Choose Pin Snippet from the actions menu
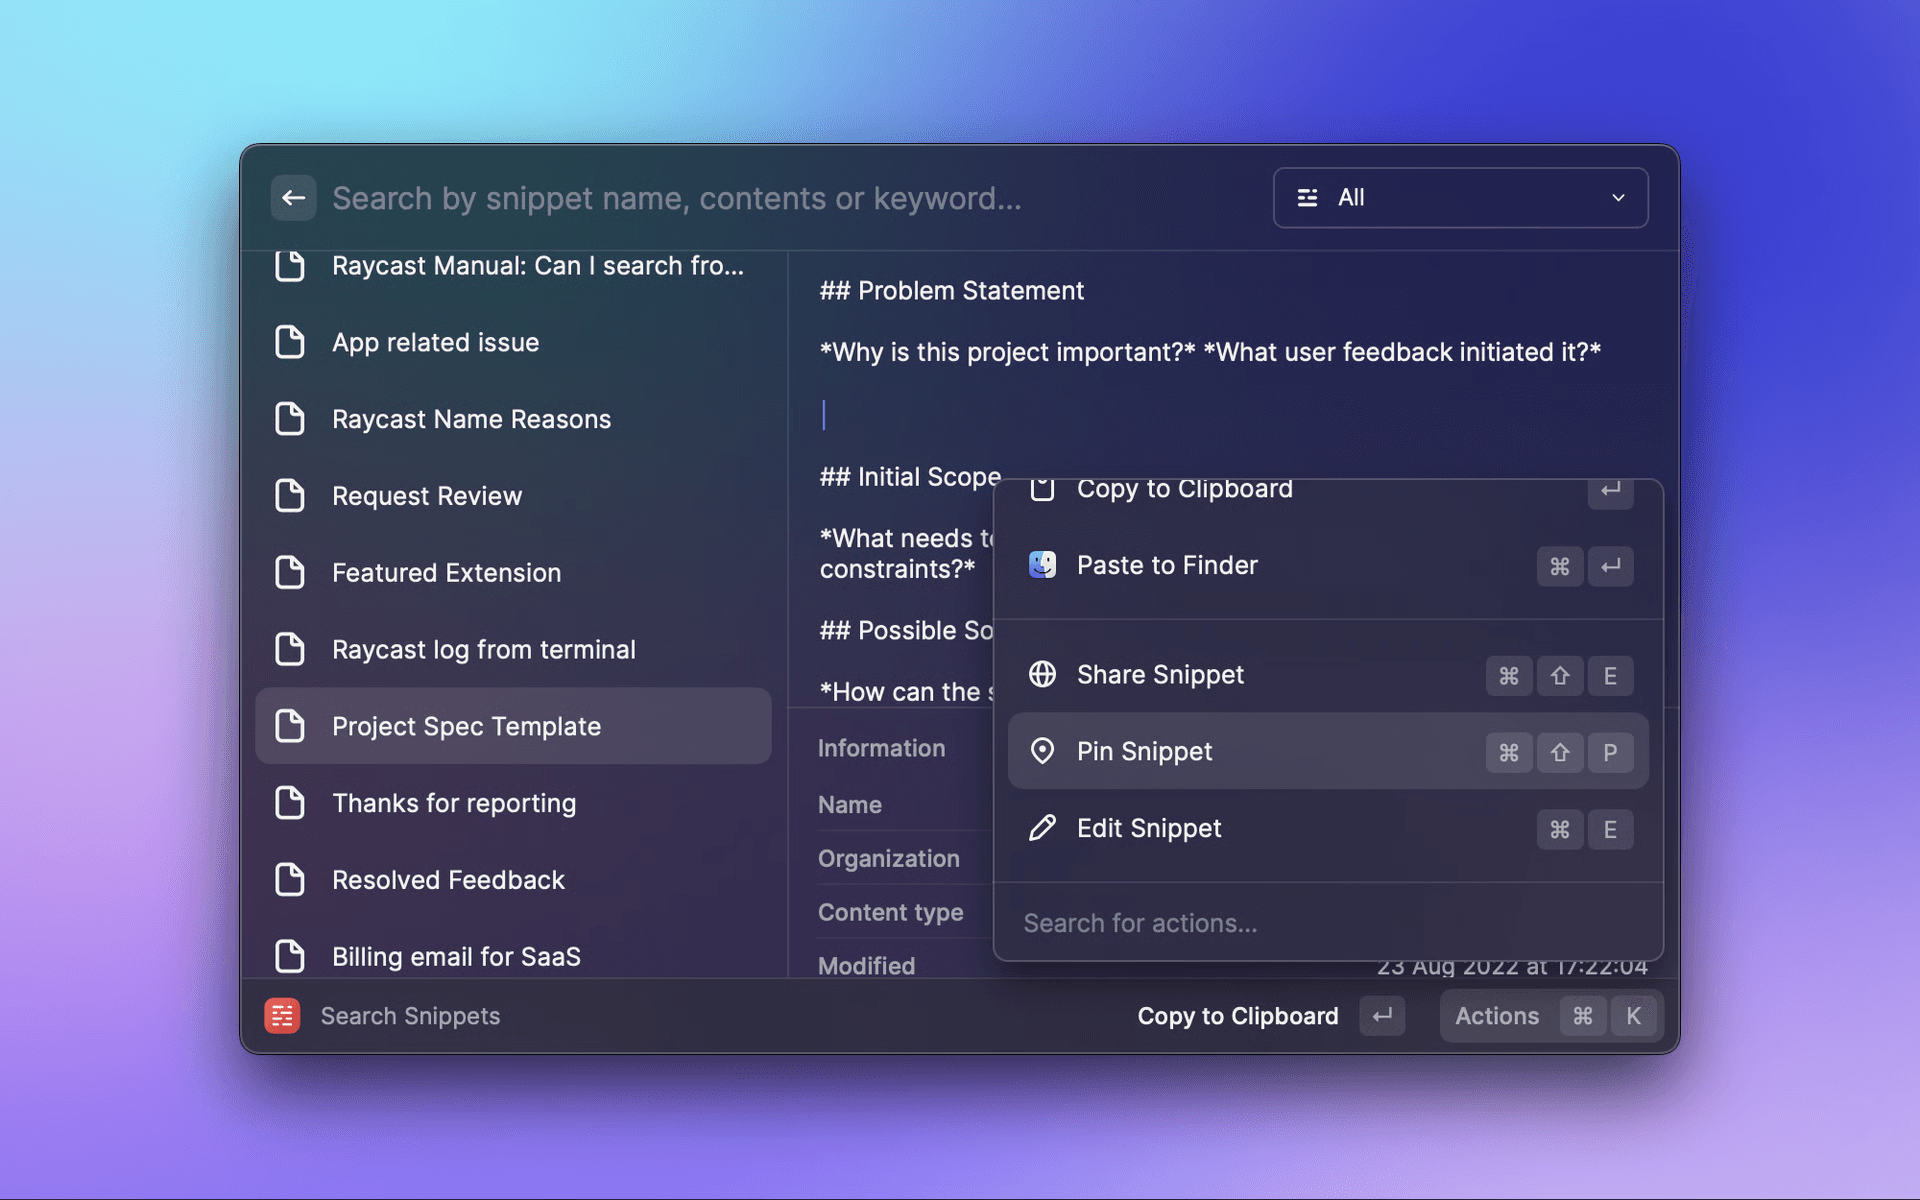Viewport: 1920px width, 1200px height. [x=1145, y=751]
